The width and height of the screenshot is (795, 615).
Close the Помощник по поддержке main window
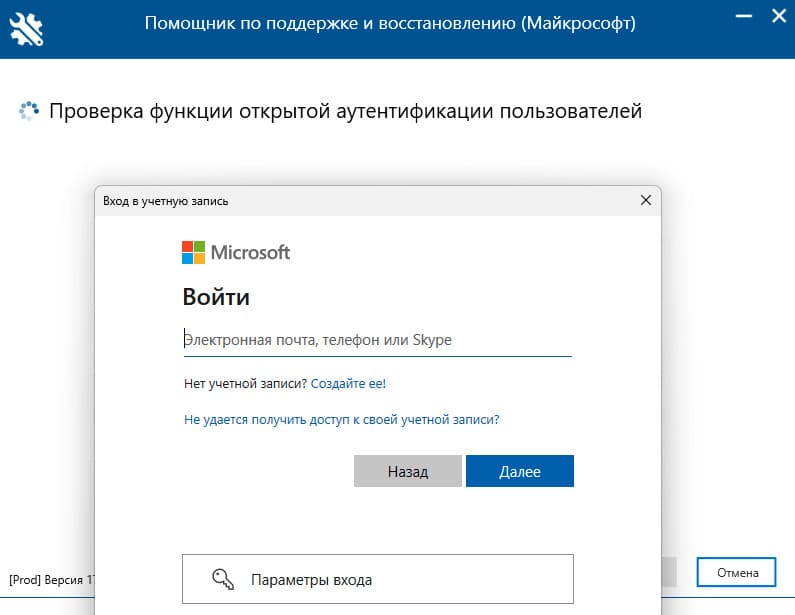pos(779,16)
